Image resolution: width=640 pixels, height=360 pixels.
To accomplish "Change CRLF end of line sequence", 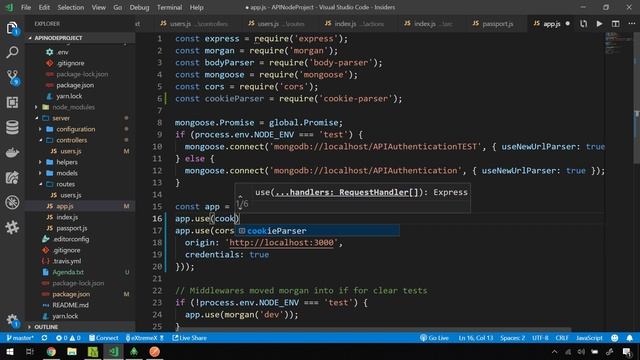I will pos(562,338).
